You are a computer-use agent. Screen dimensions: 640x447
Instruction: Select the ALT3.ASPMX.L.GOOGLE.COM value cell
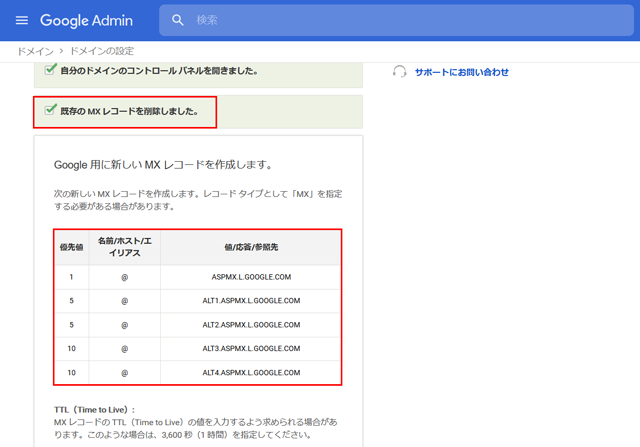[x=251, y=349]
